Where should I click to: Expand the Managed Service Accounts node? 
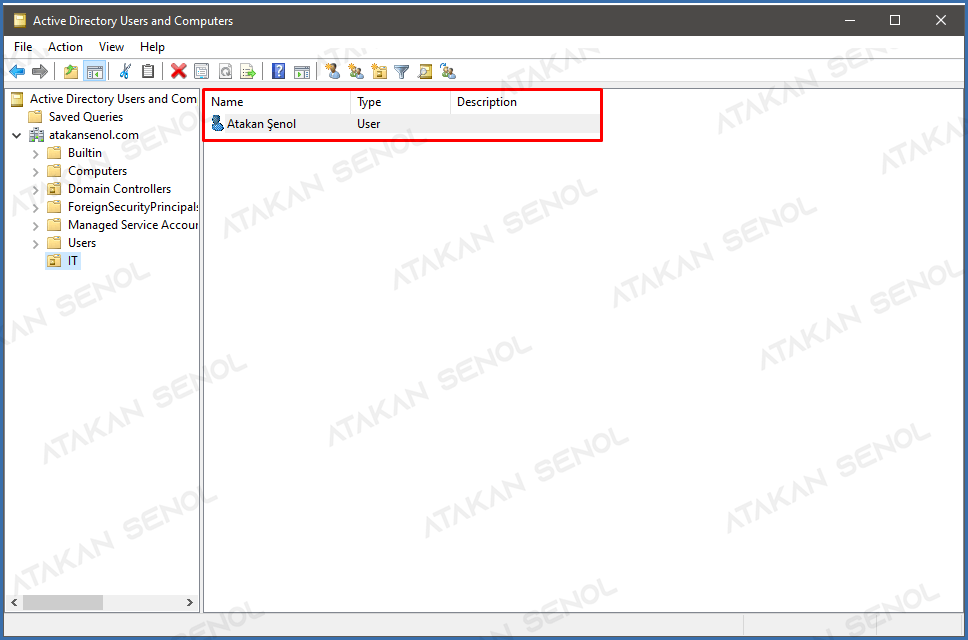pos(35,226)
